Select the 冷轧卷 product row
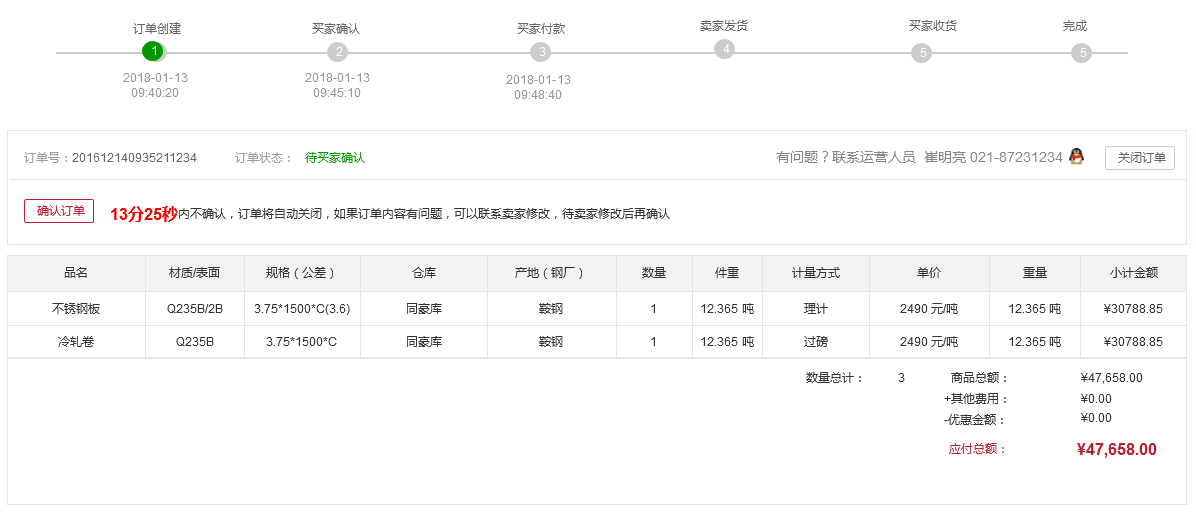Image resolution: width=1196 pixels, height=515 pixels. pos(76,342)
